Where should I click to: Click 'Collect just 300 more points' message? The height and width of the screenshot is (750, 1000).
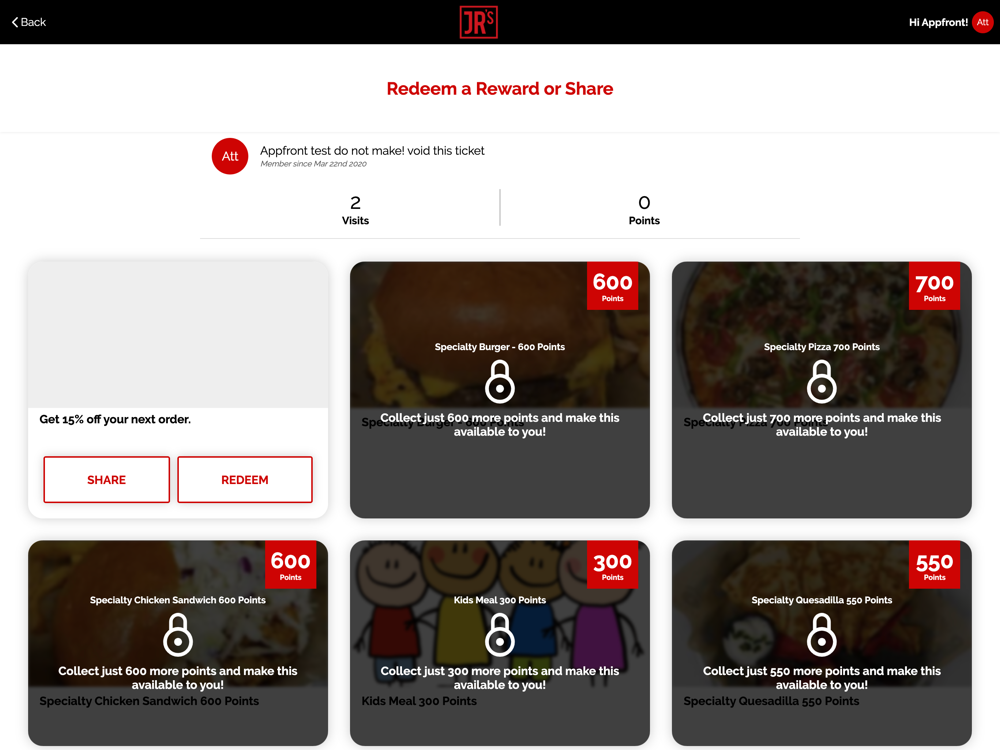tap(500, 678)
